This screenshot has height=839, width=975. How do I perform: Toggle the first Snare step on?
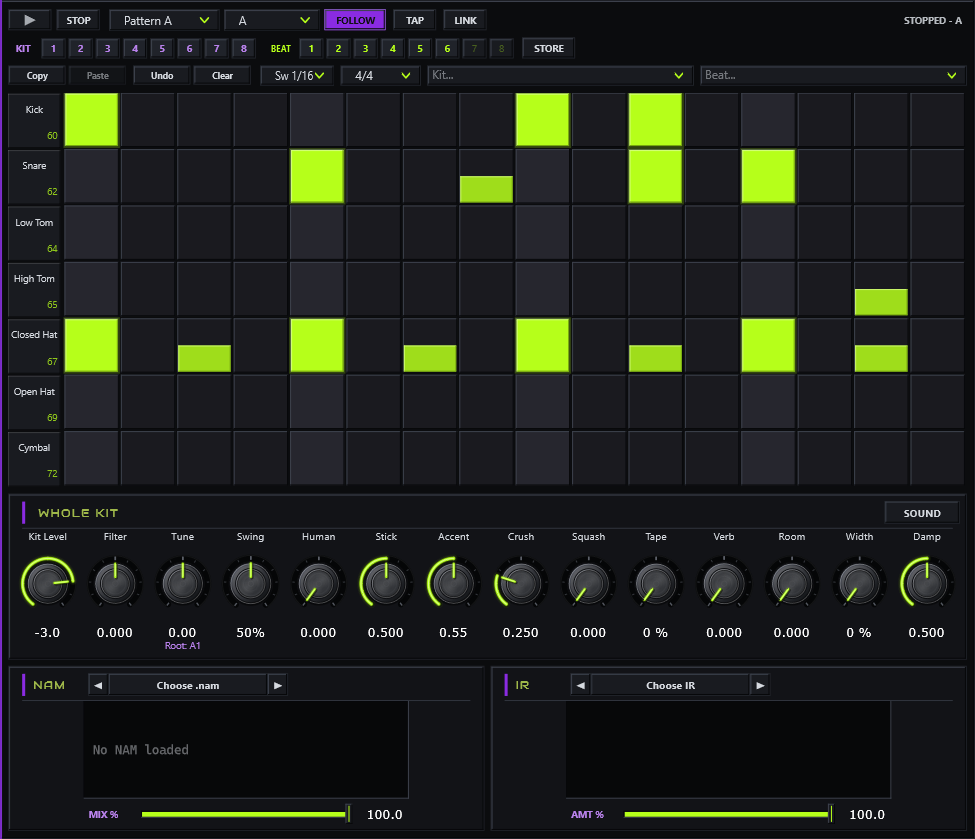click(91, 176)
